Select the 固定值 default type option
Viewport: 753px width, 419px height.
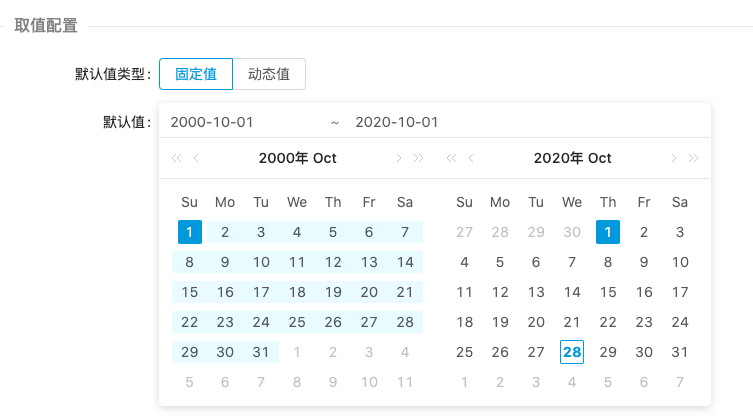[x=196, y=74]
